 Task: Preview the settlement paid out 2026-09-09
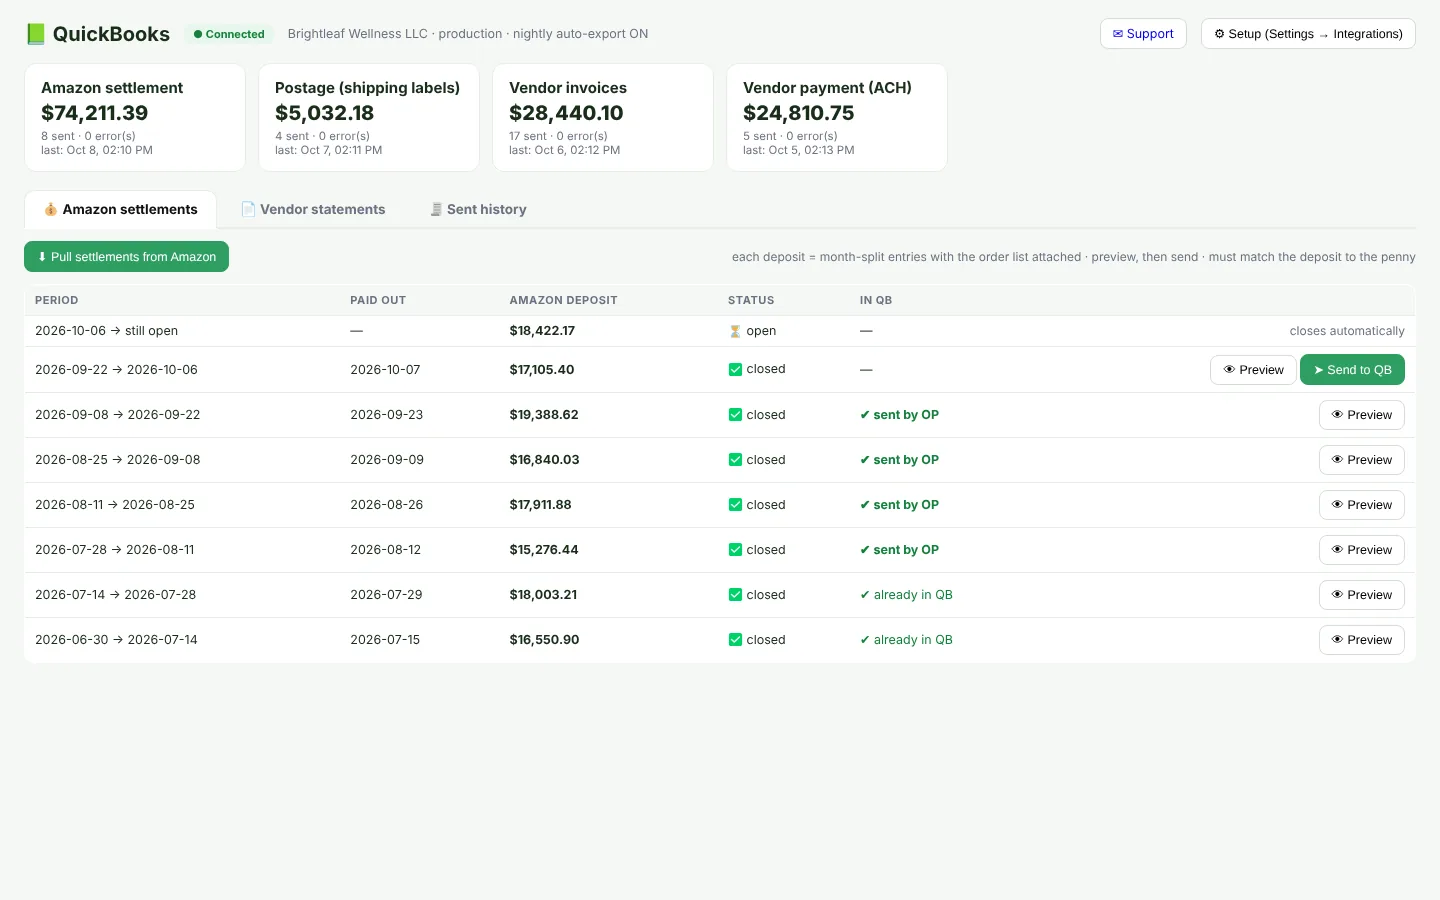click(x=1362, y=460)
